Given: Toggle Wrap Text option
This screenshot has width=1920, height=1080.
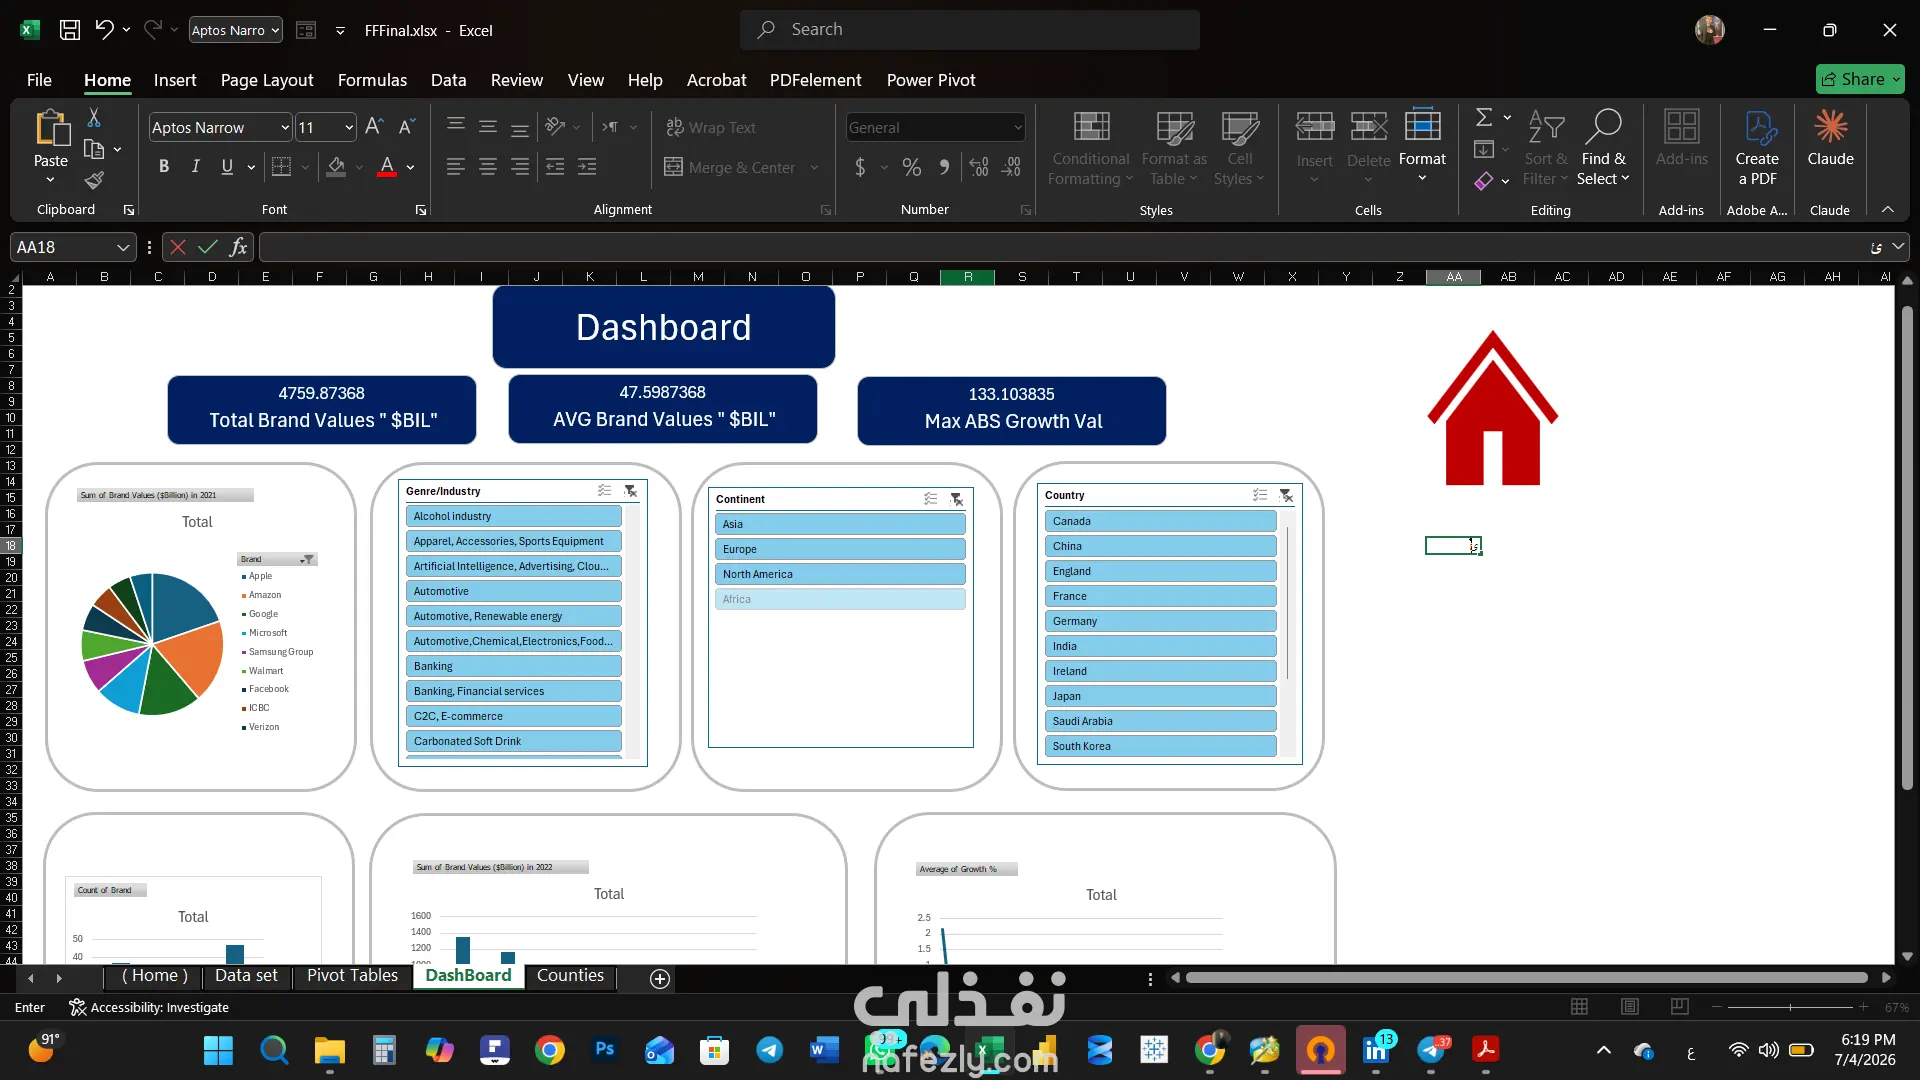Looking at the screenshot, I should [711, 127].
